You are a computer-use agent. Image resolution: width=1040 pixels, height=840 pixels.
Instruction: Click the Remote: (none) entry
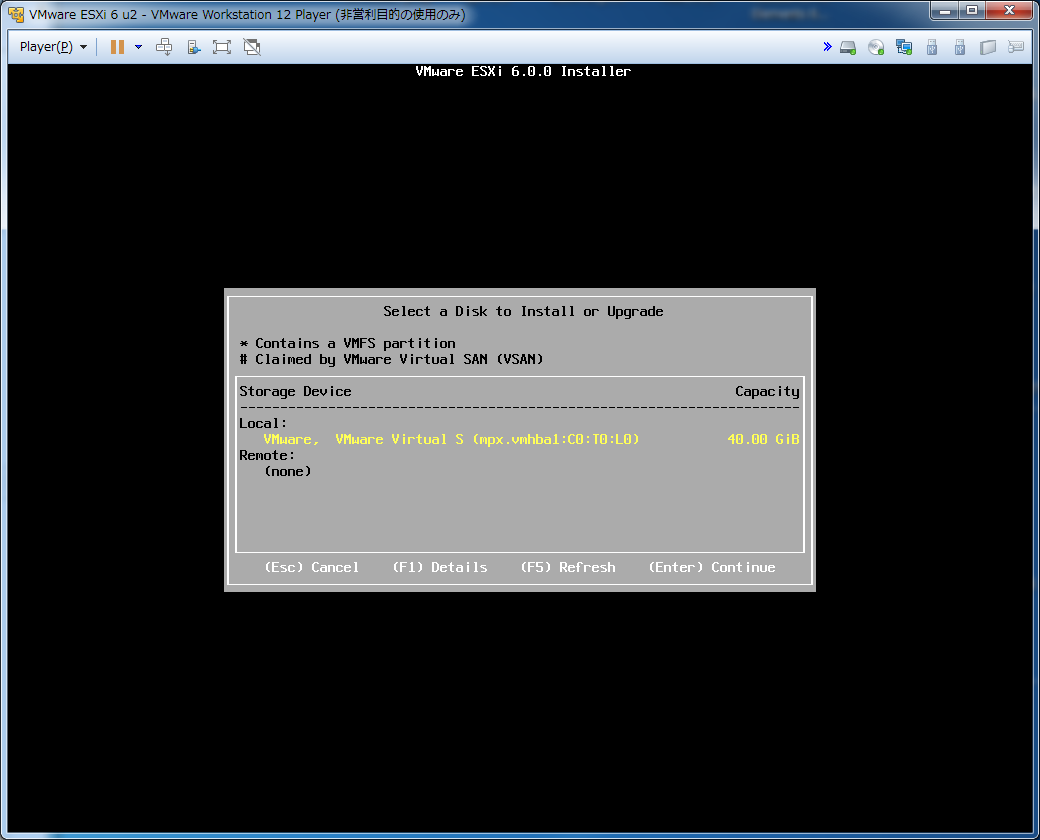(288, 471)
